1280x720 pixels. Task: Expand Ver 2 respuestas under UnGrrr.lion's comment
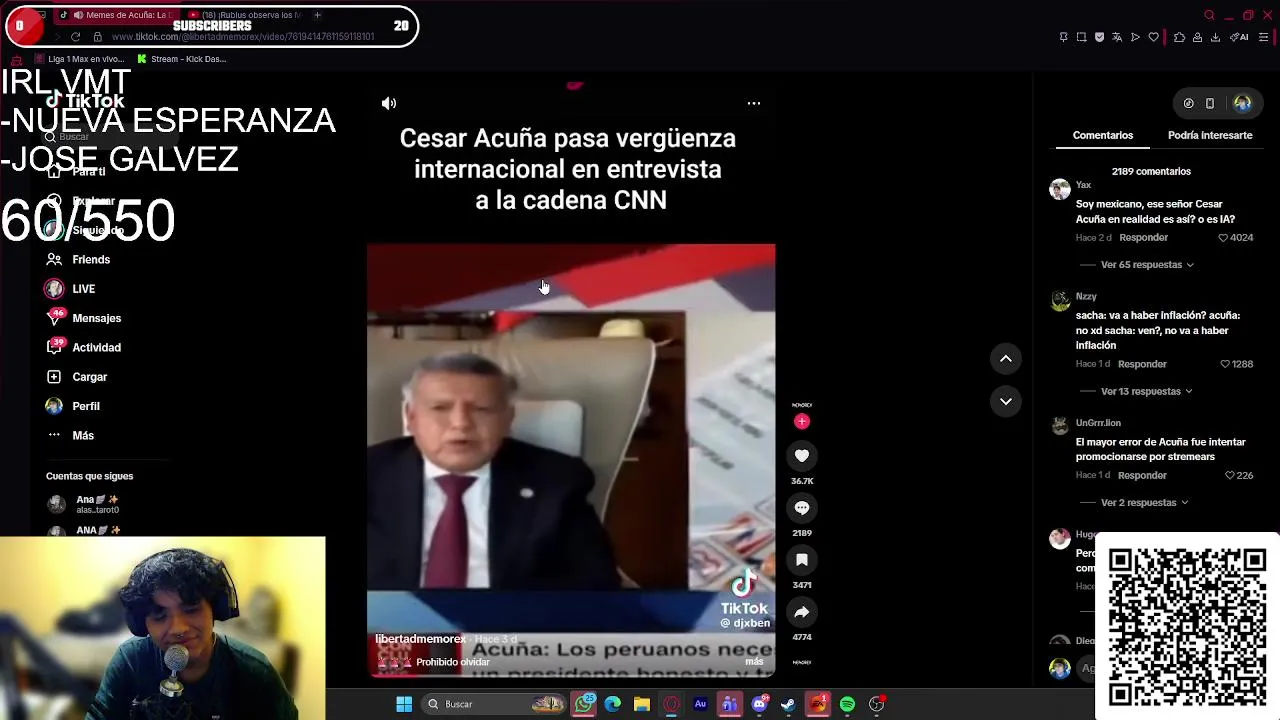point(1144,503)
